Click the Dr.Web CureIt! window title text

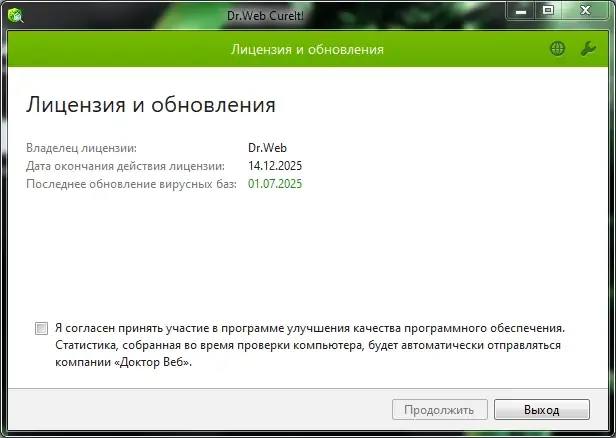(266, 16)
